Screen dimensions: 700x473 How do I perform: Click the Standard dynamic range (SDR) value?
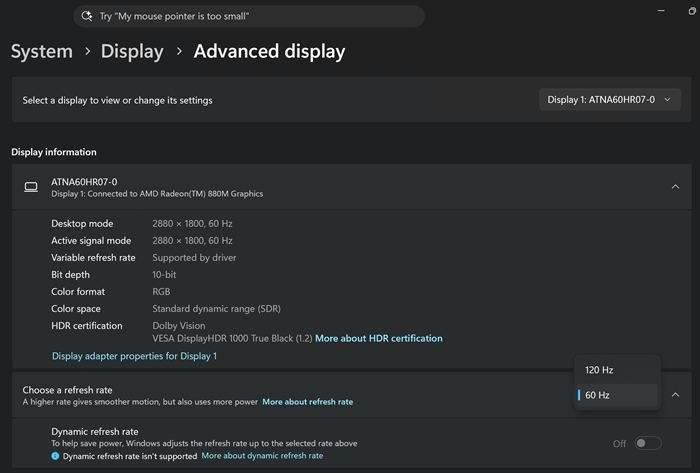pyautogui.click(x=217, y=309)
